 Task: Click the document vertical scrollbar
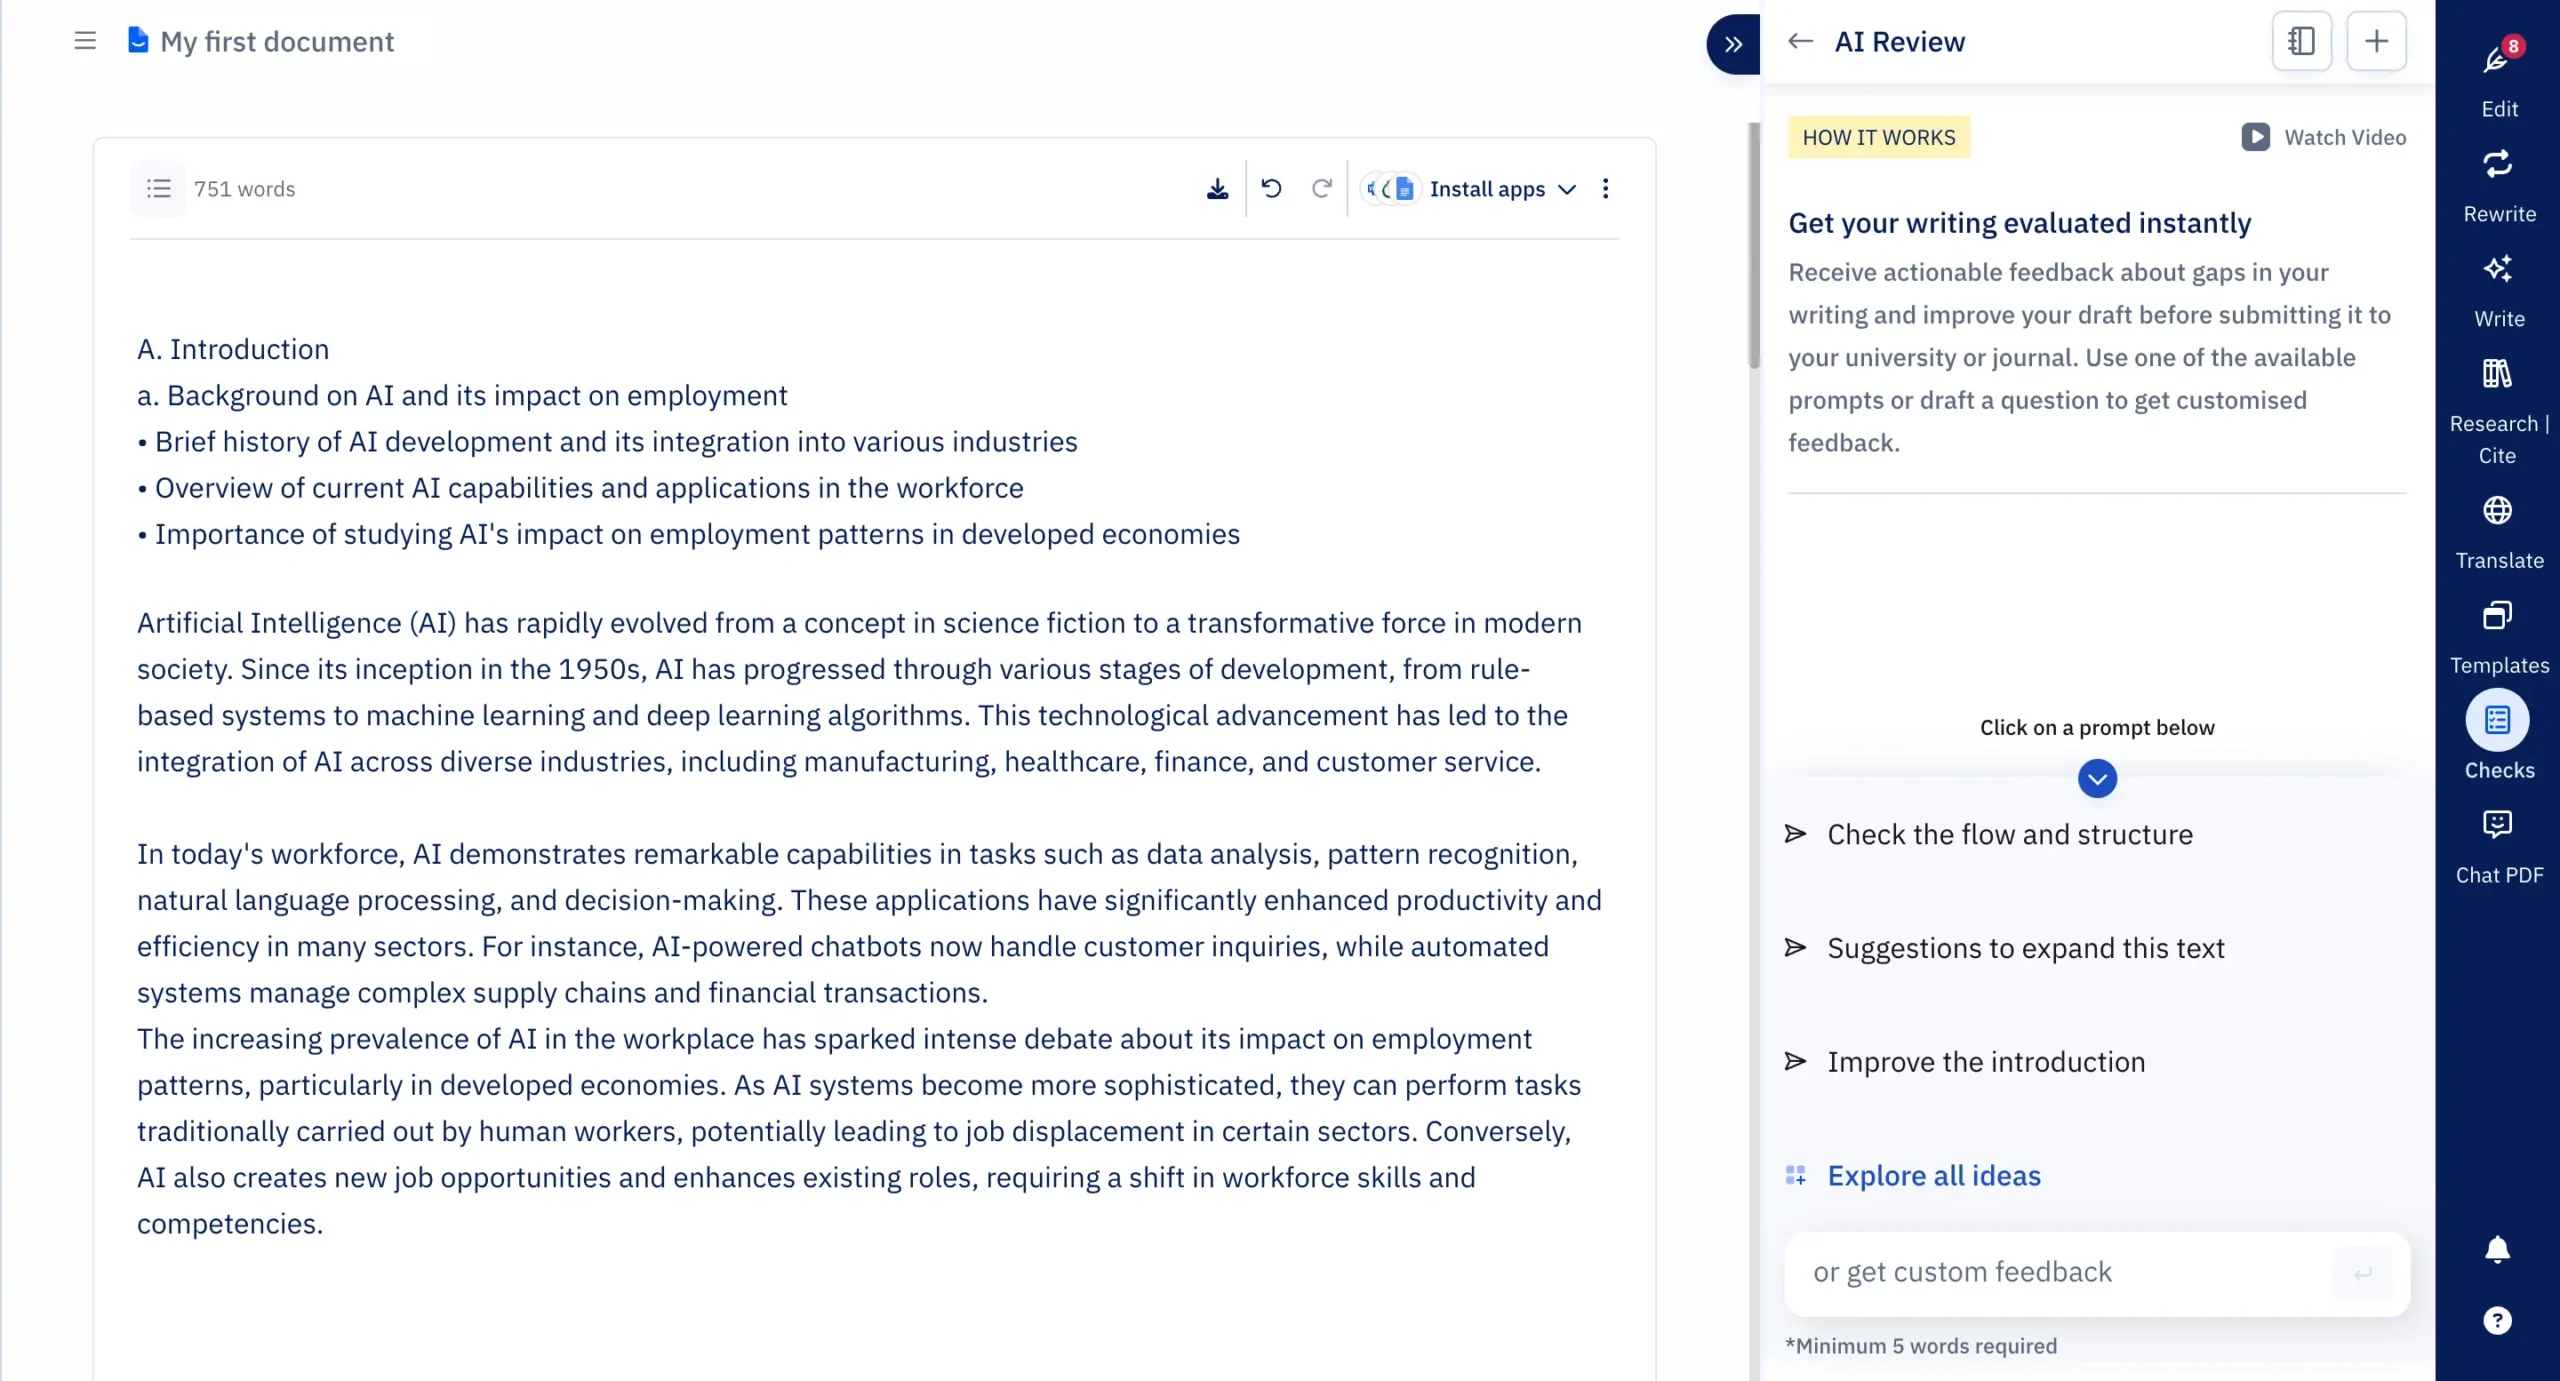[1753, 246]
